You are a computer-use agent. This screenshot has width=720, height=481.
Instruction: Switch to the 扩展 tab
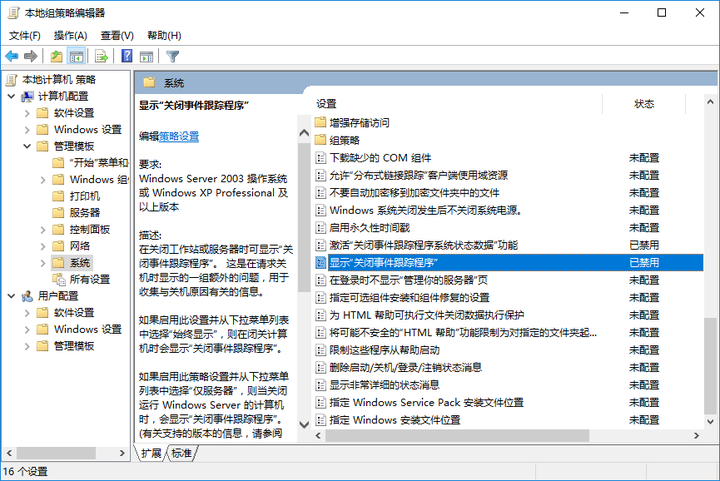click(151, 453)
